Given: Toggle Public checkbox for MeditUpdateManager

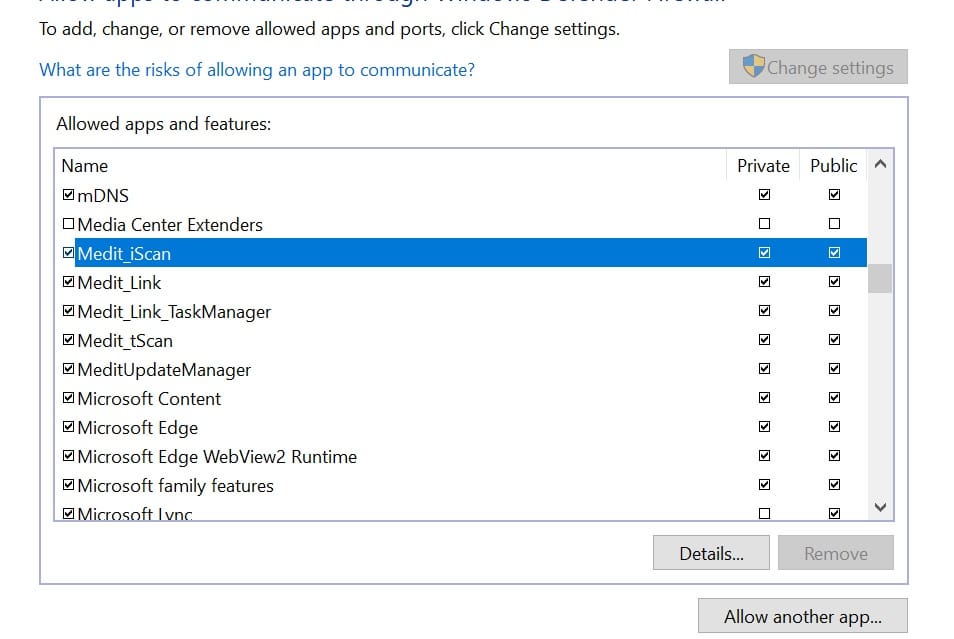Looking at the screenshot, I should click(x=834, y=369).
